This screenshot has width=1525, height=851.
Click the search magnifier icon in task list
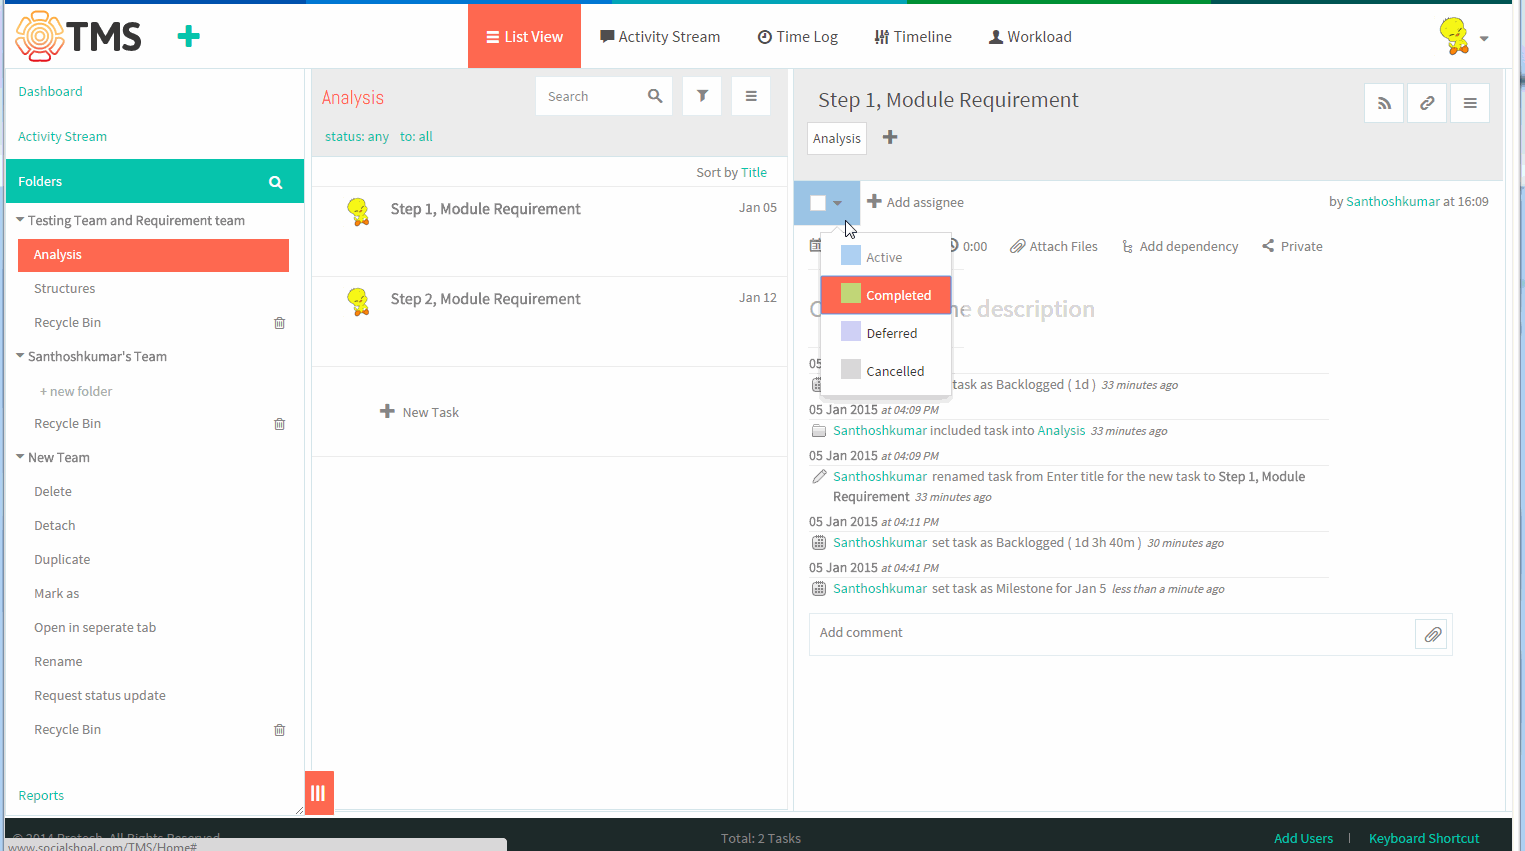(655, 96)
